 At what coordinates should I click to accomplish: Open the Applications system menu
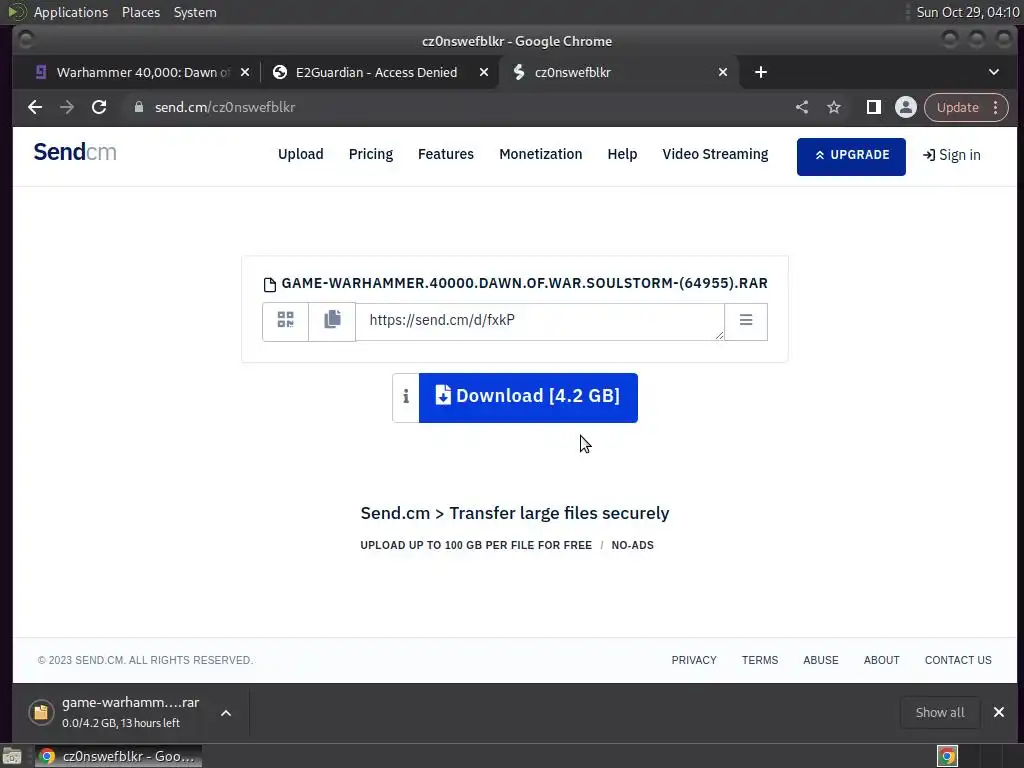71,12
